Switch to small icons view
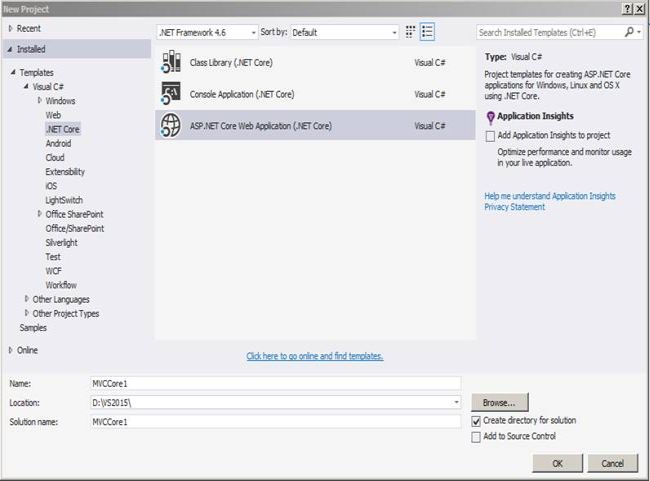The image size is (650, 481). click(410, 32)
